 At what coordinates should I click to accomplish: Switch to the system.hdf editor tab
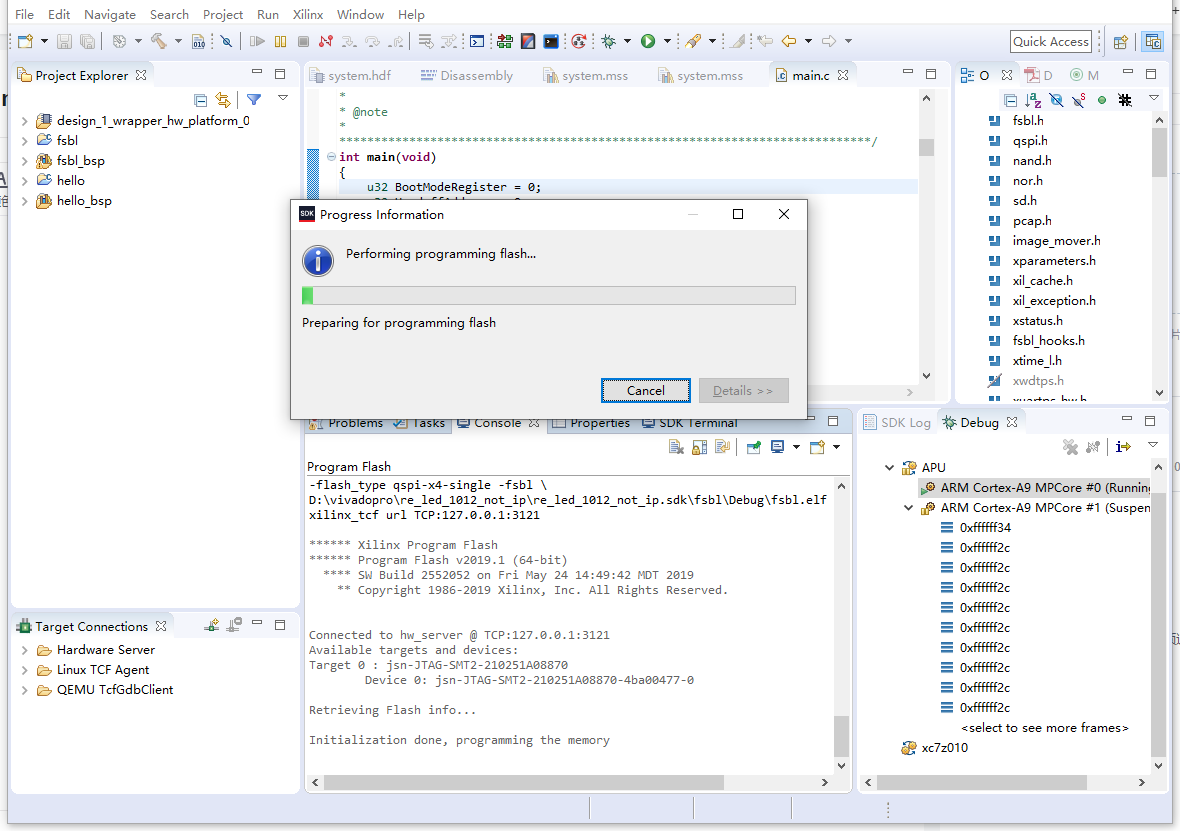click(351, 75)
